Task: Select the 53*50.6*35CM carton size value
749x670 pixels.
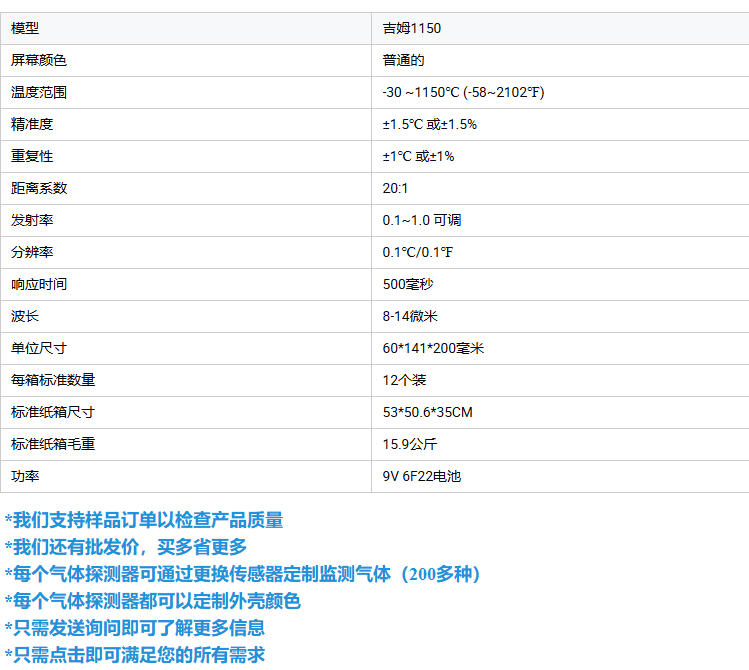Action: pos(427,412)
